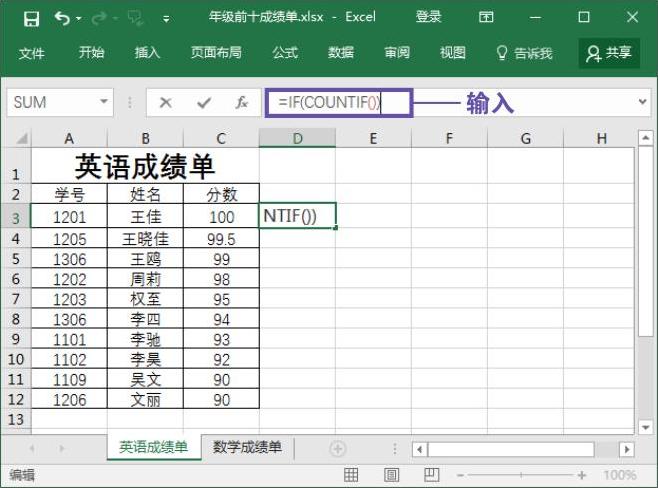658x488 pixels.
Task: Click 登录 sign-in link
Action: 428,17
